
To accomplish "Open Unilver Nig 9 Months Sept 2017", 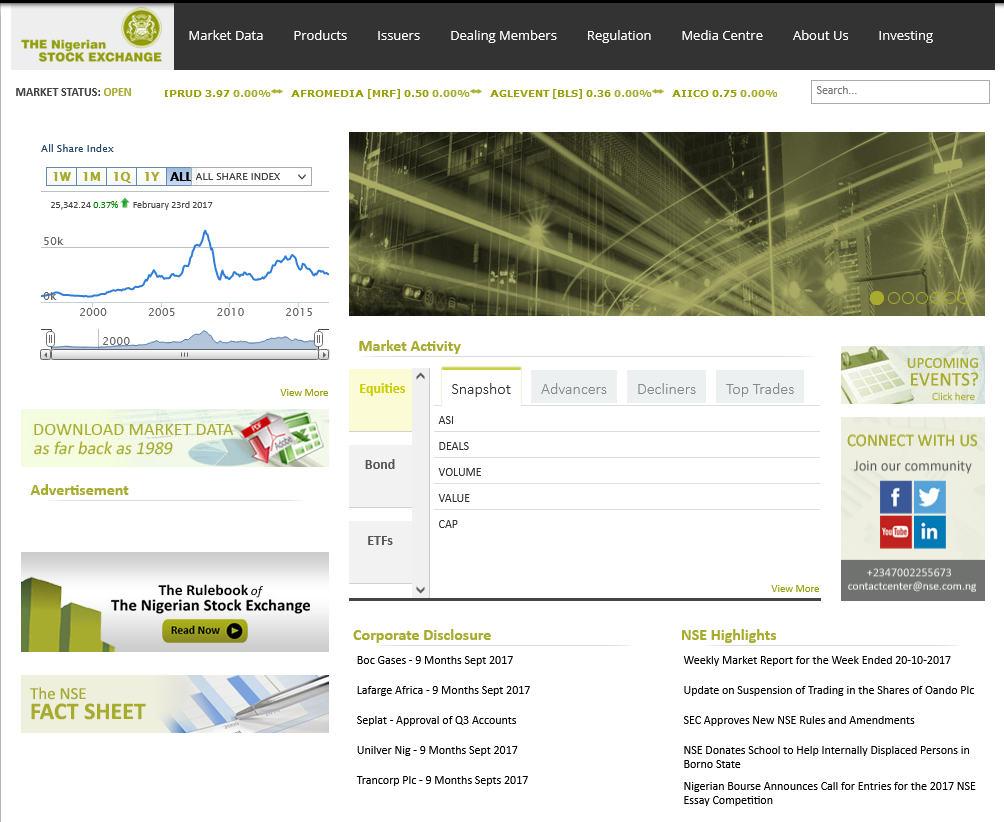I will click(437, 750).
